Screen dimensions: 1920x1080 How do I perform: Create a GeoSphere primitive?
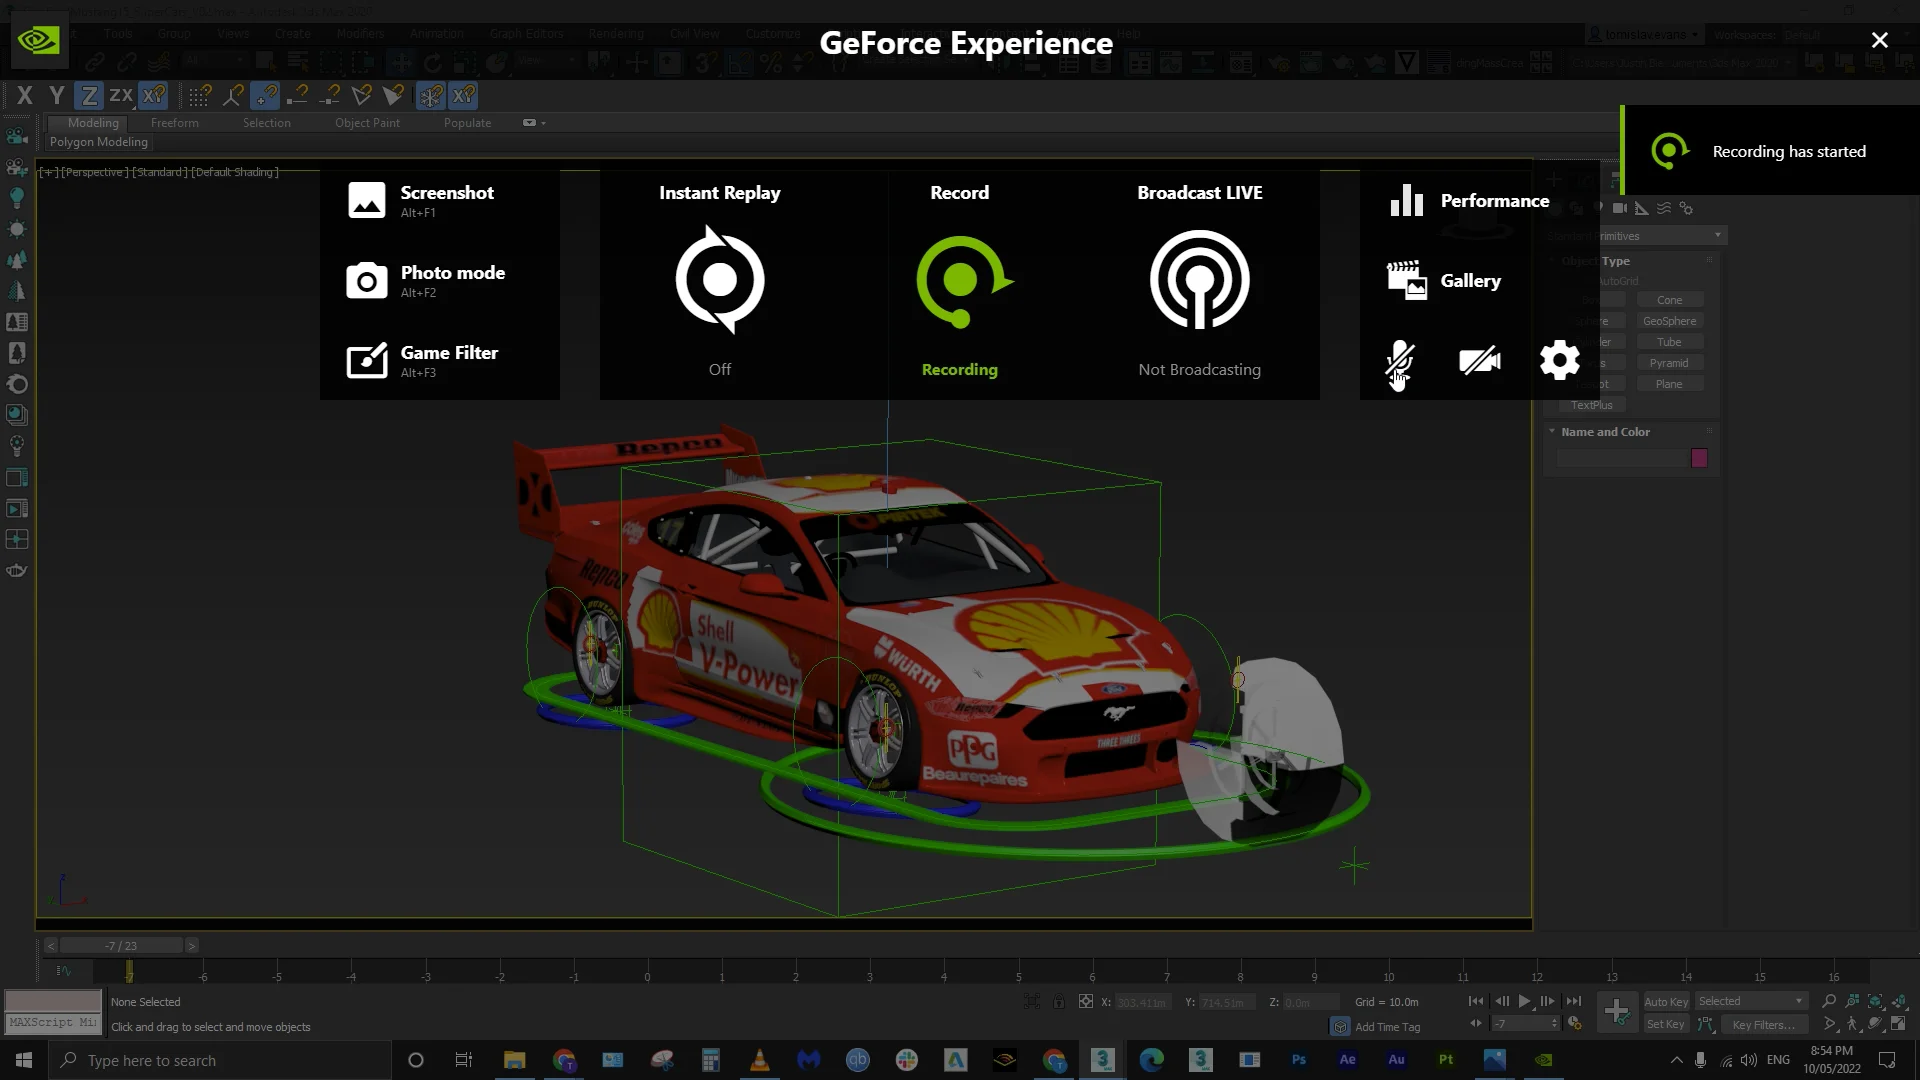[x=1669, y=321]
